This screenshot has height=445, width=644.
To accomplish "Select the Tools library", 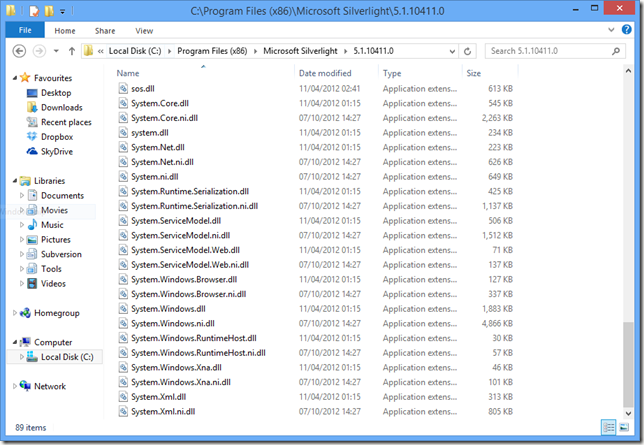I will (x=51, y=269).
